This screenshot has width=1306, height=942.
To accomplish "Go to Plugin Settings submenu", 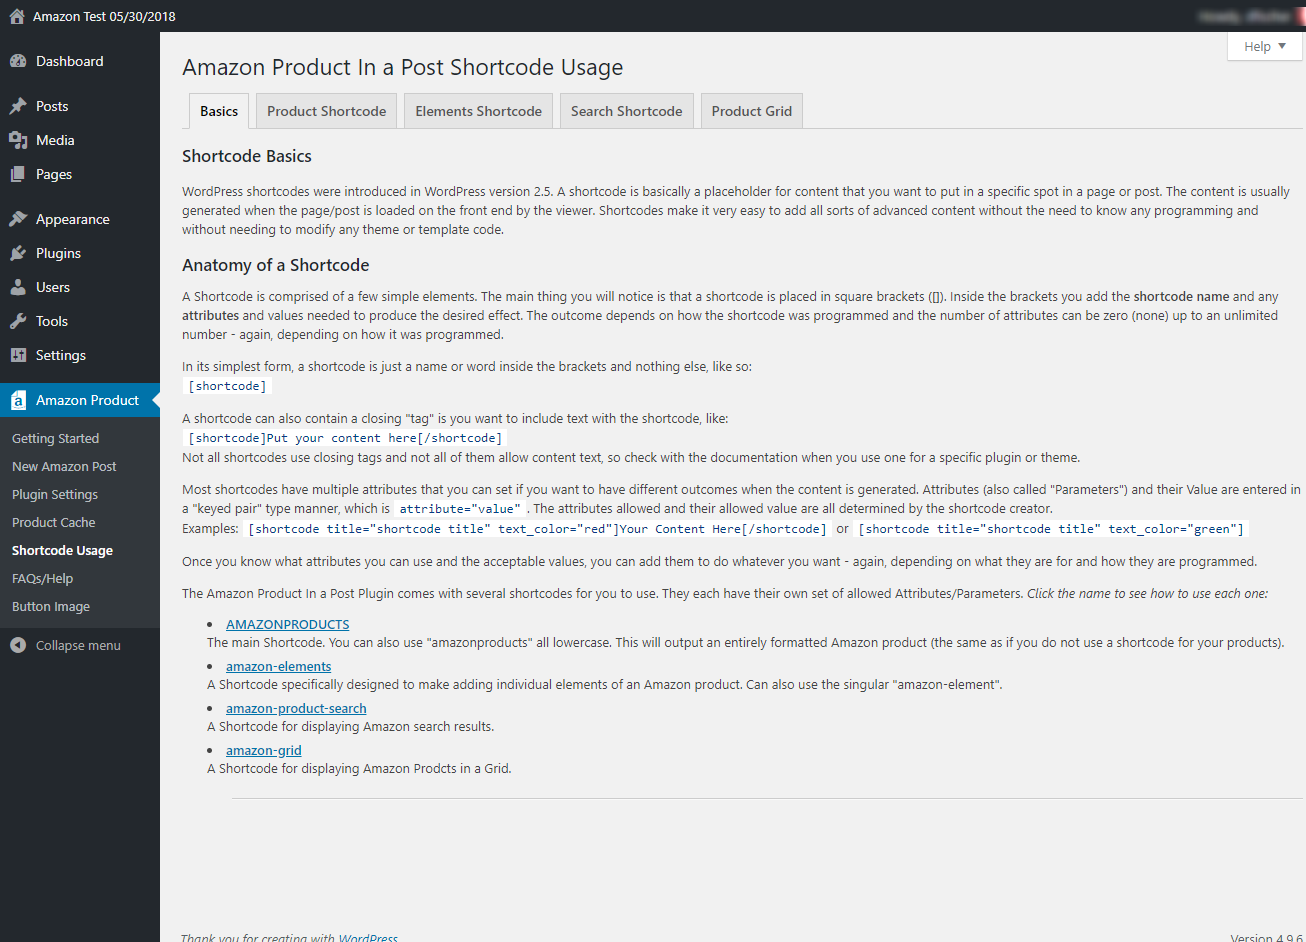I will click(55, 494).
